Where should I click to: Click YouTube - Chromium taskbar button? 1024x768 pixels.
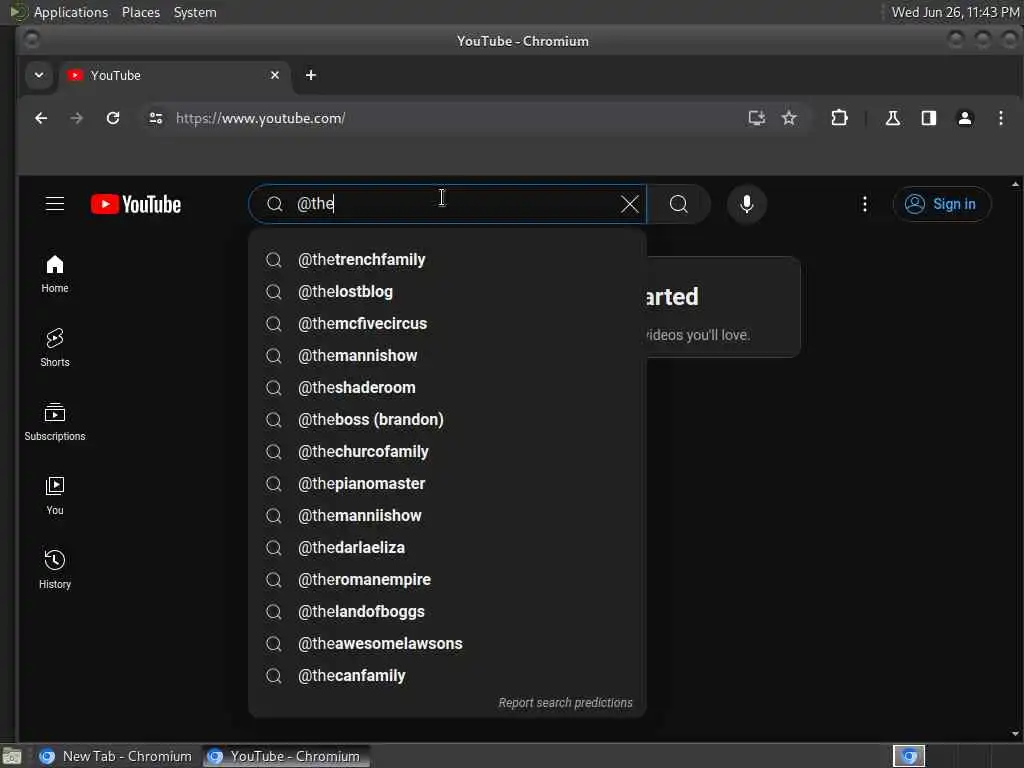point(285,756)
